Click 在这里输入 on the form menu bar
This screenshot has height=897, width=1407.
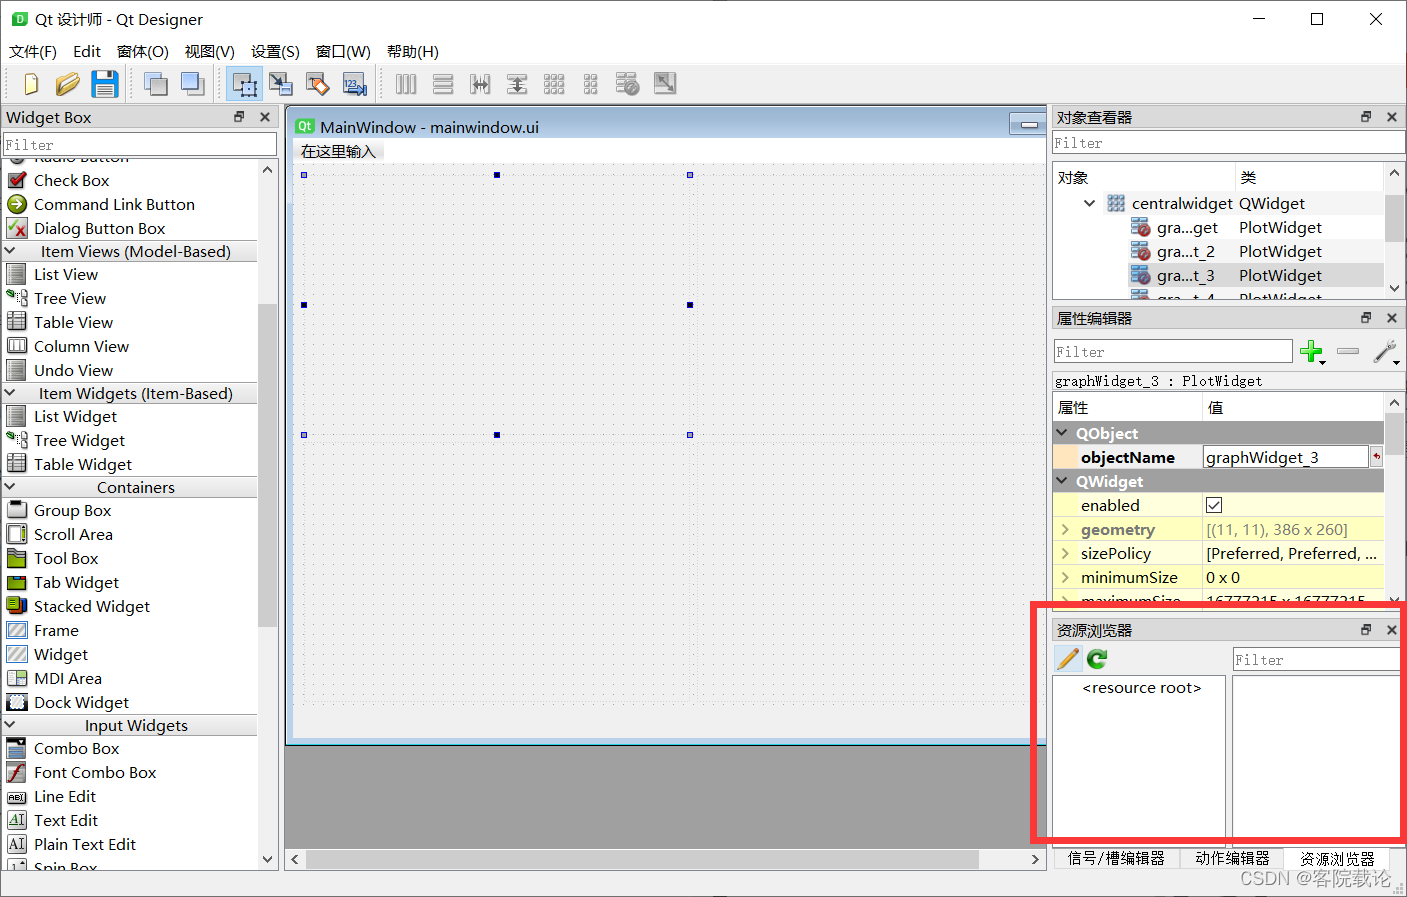click(338, 151)
